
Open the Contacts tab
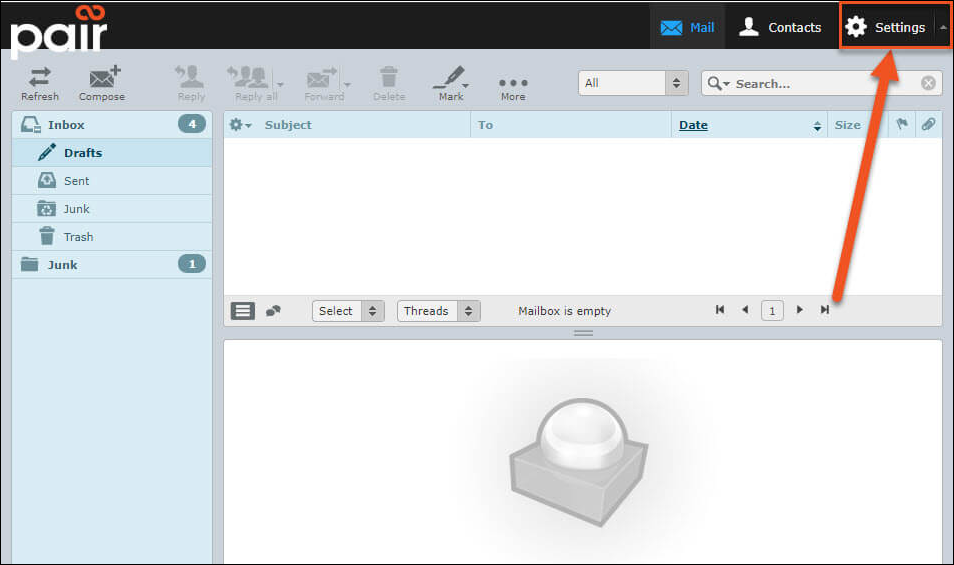pos(780,27)
